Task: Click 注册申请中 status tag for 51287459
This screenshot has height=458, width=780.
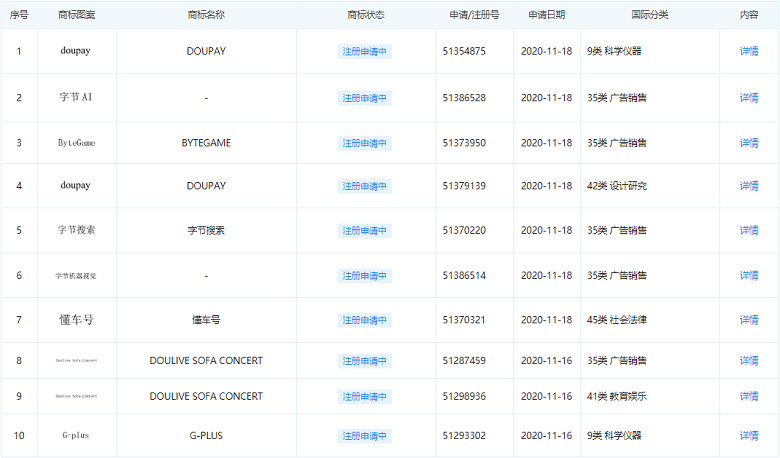Action: click(x=365, y=361)
